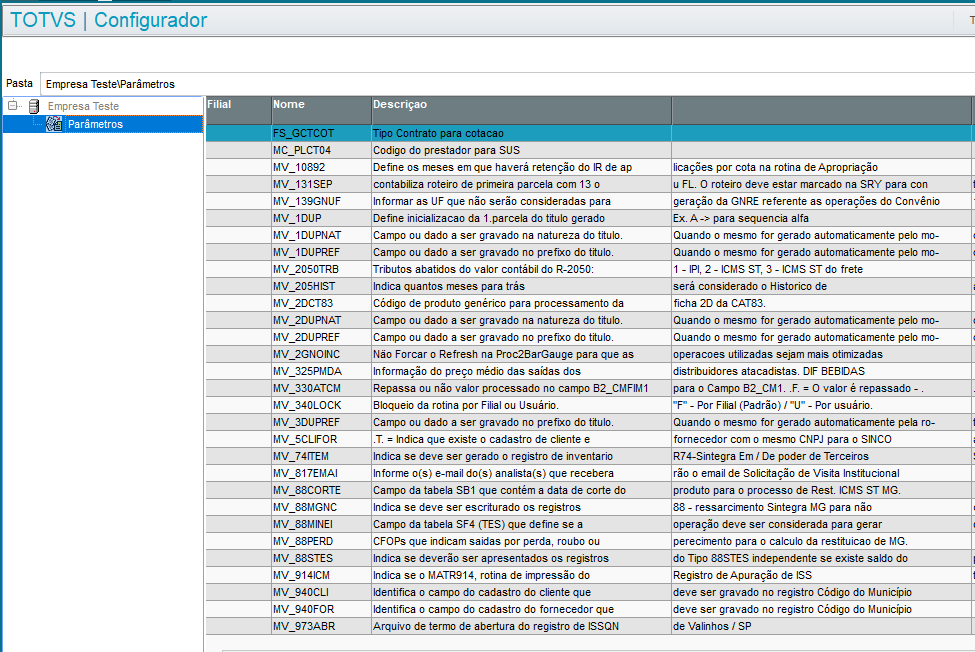This screenshot has width=975, height=652.
Task: Sort by the Nome column header
Action: (321, 111)
